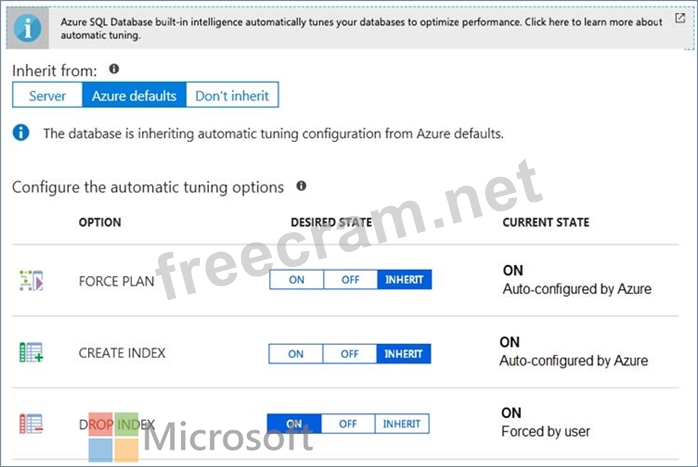Set FORCE PLAN desired state to ON
This screenshot has height=467, width=698.
(x=296, y=280)
